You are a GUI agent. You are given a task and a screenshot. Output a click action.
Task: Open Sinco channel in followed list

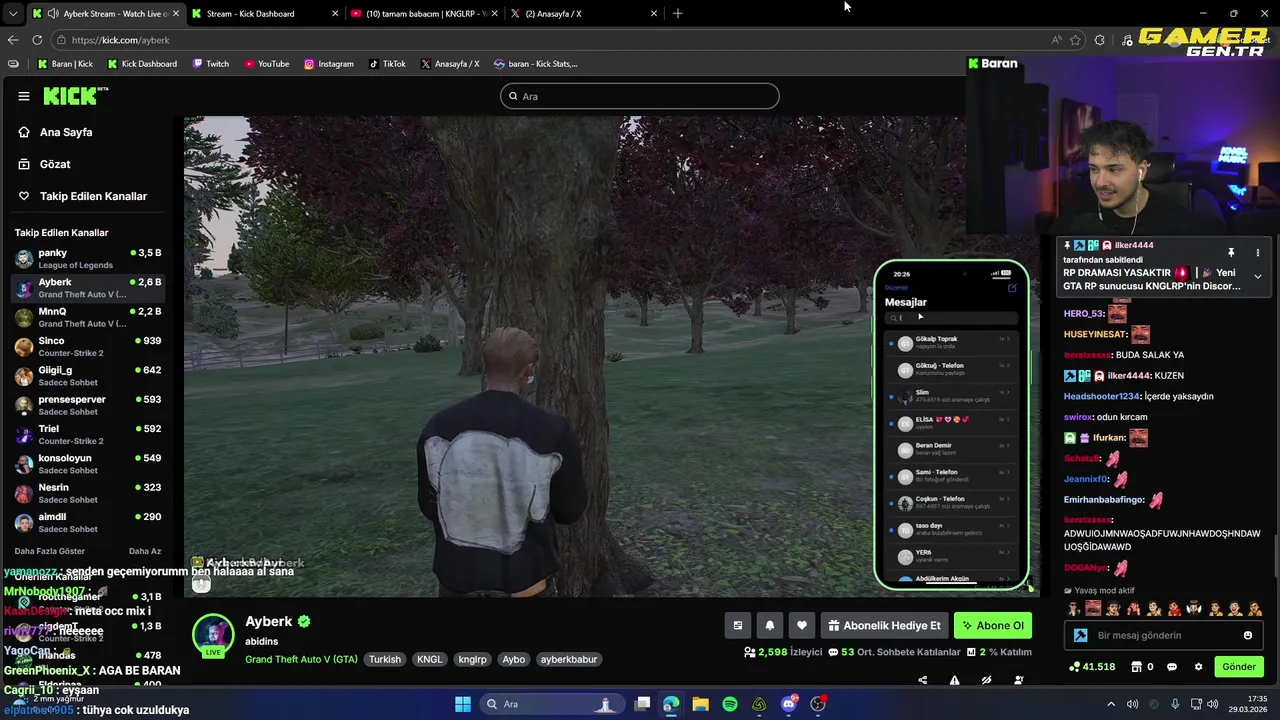tap(90, 346)
